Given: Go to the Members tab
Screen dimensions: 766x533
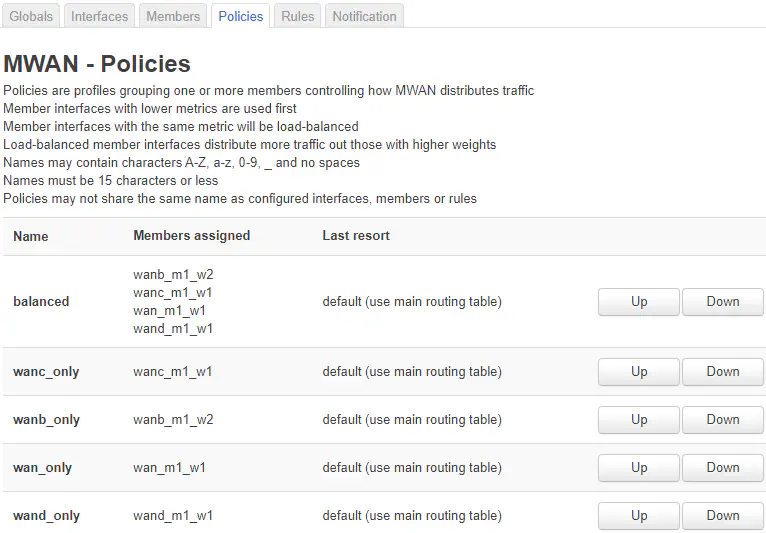Looking at the screenshot, I should [173, 16].
